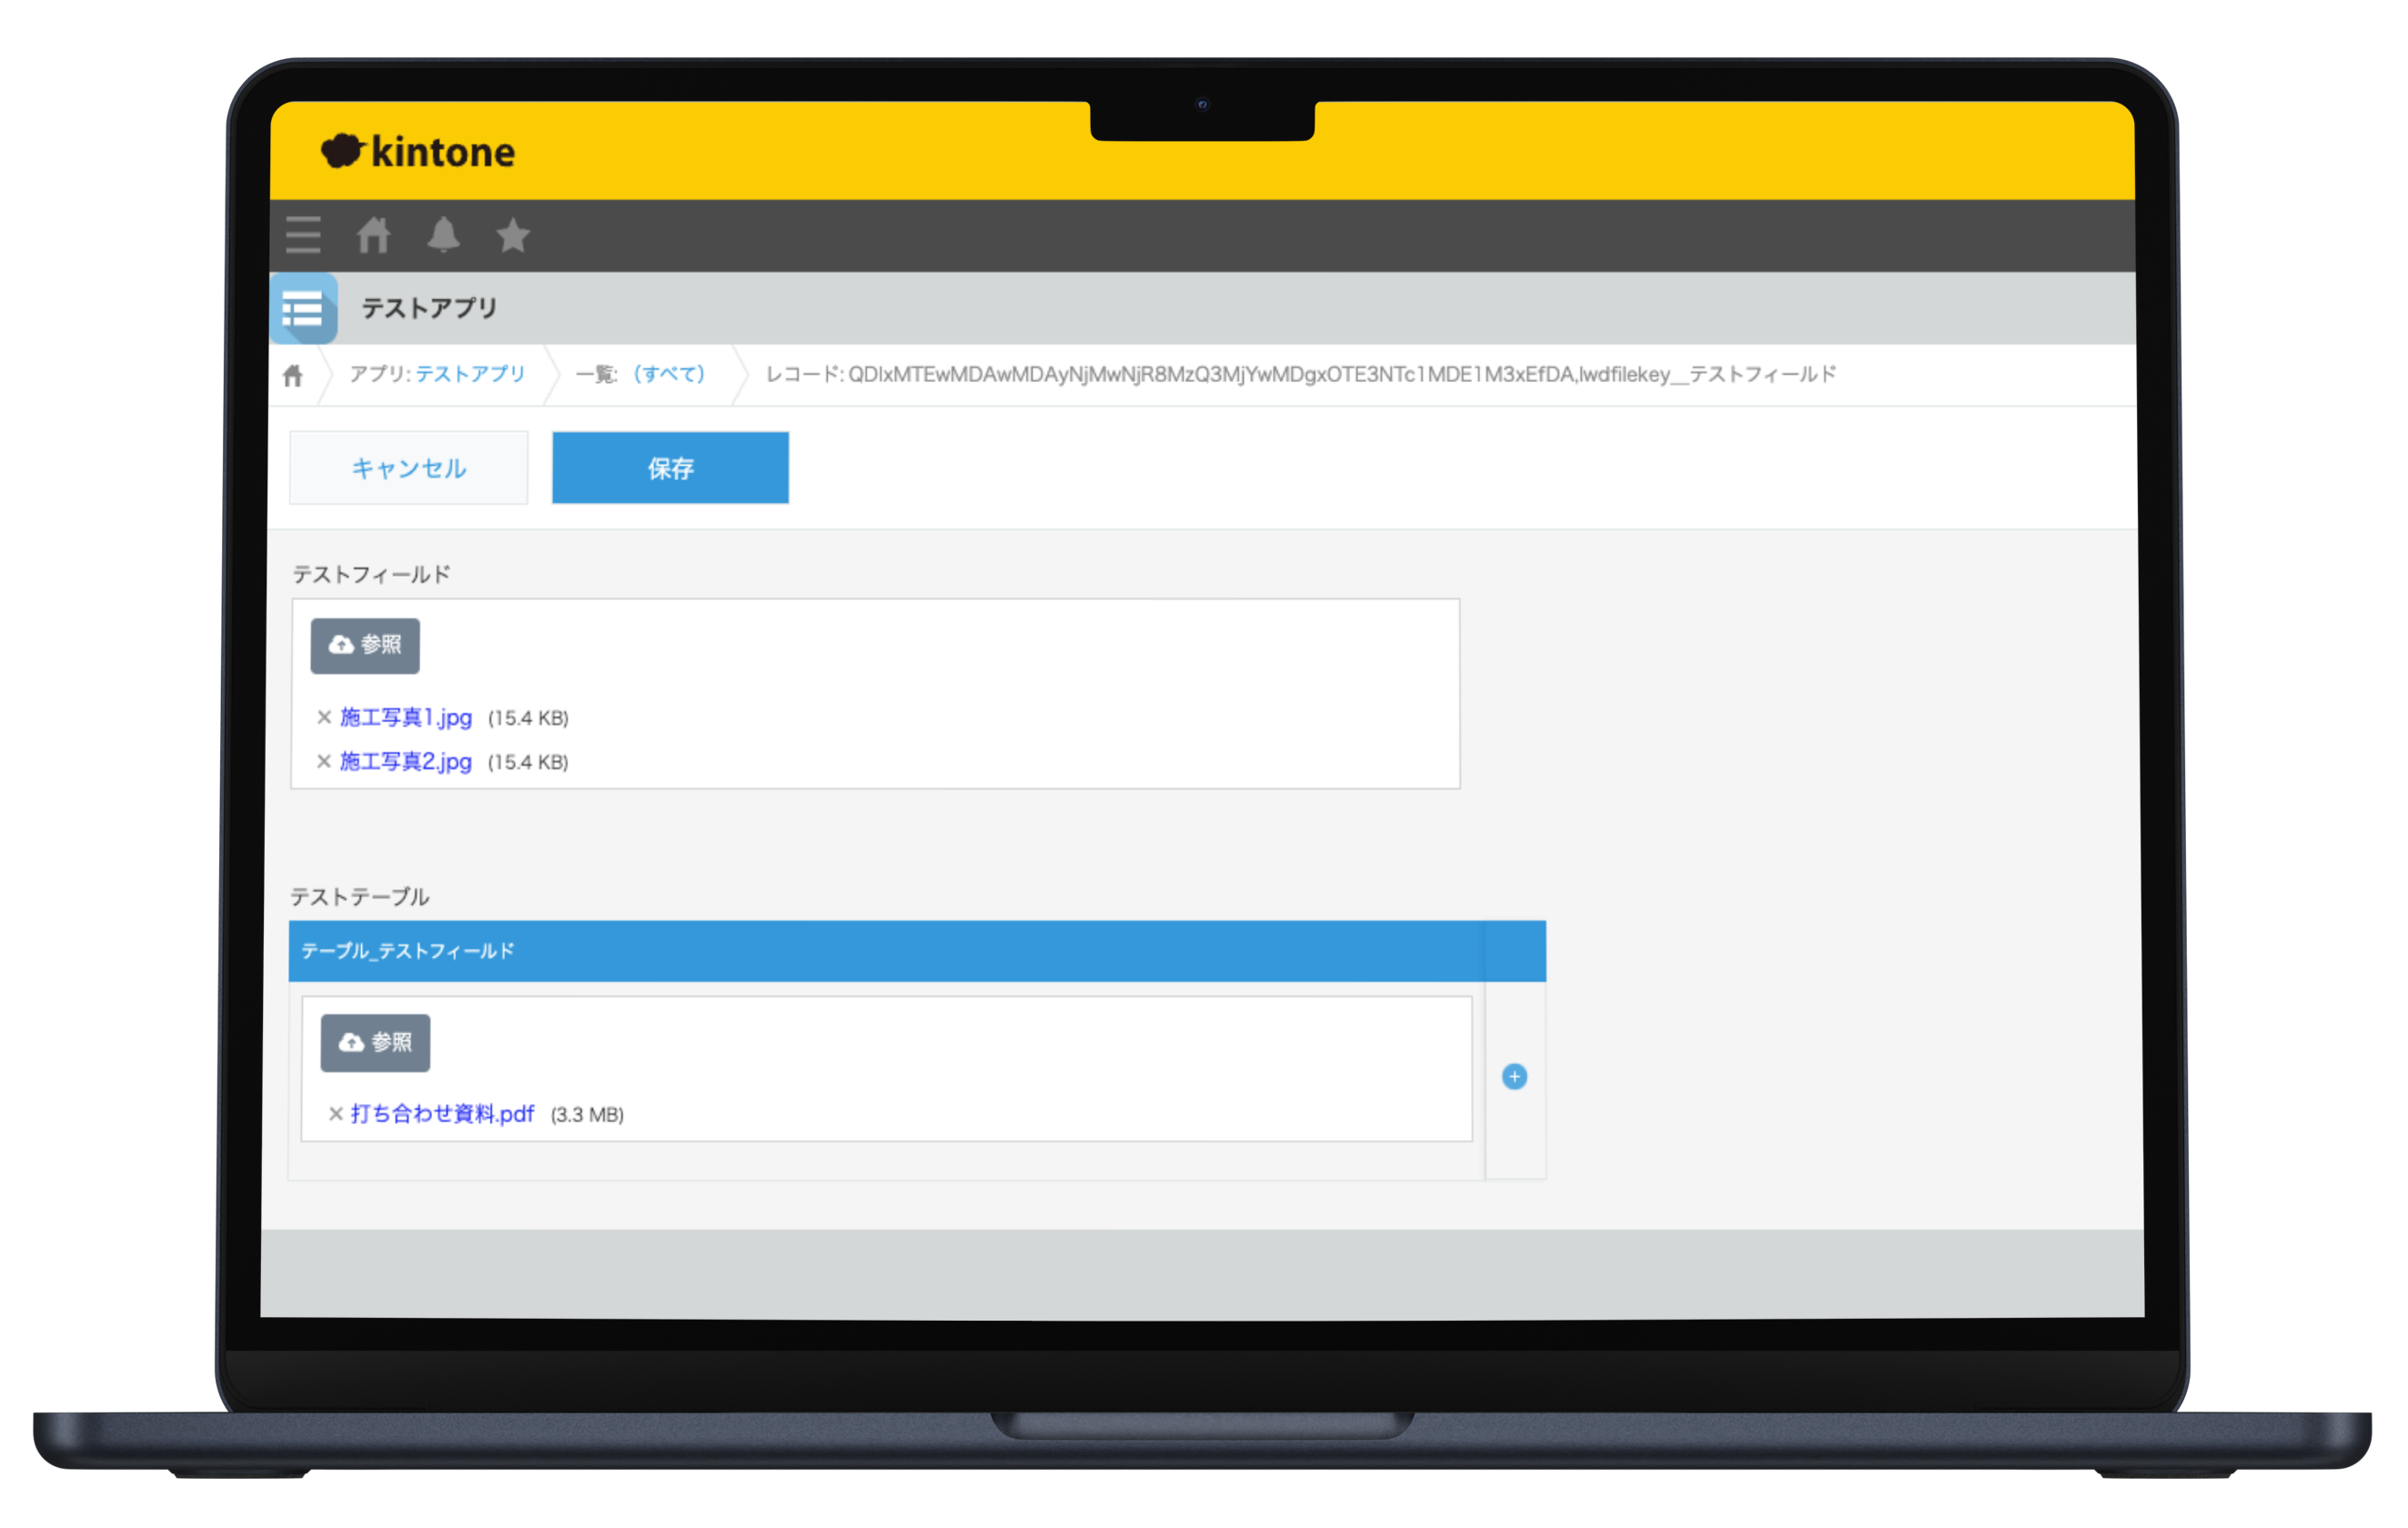This screenshot has height=1528, width=2408.
Task: Open 施工写真1.jpg file link
Action: click(x=406, y=717)
